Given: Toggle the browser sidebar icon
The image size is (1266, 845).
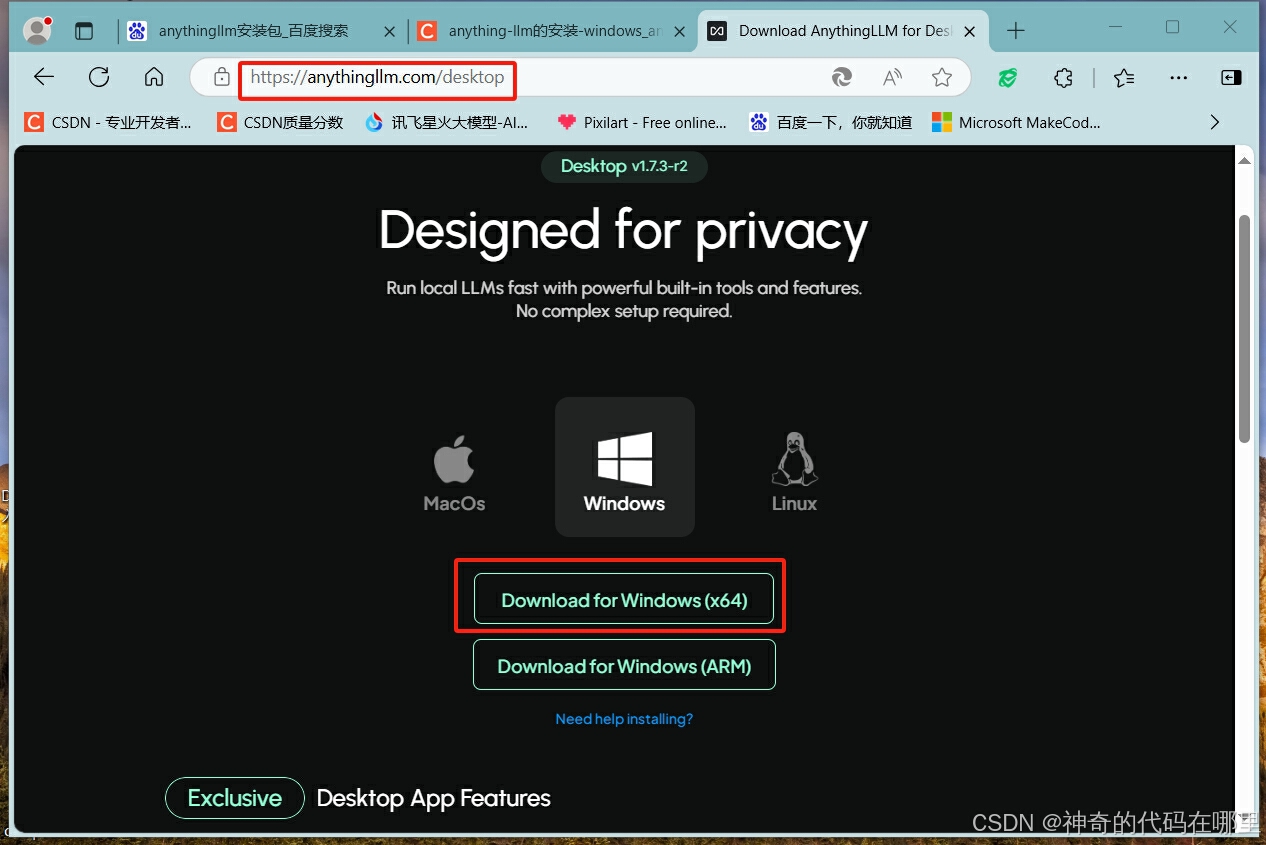Looking at the screenshot, I should (x=1231, y=77).
